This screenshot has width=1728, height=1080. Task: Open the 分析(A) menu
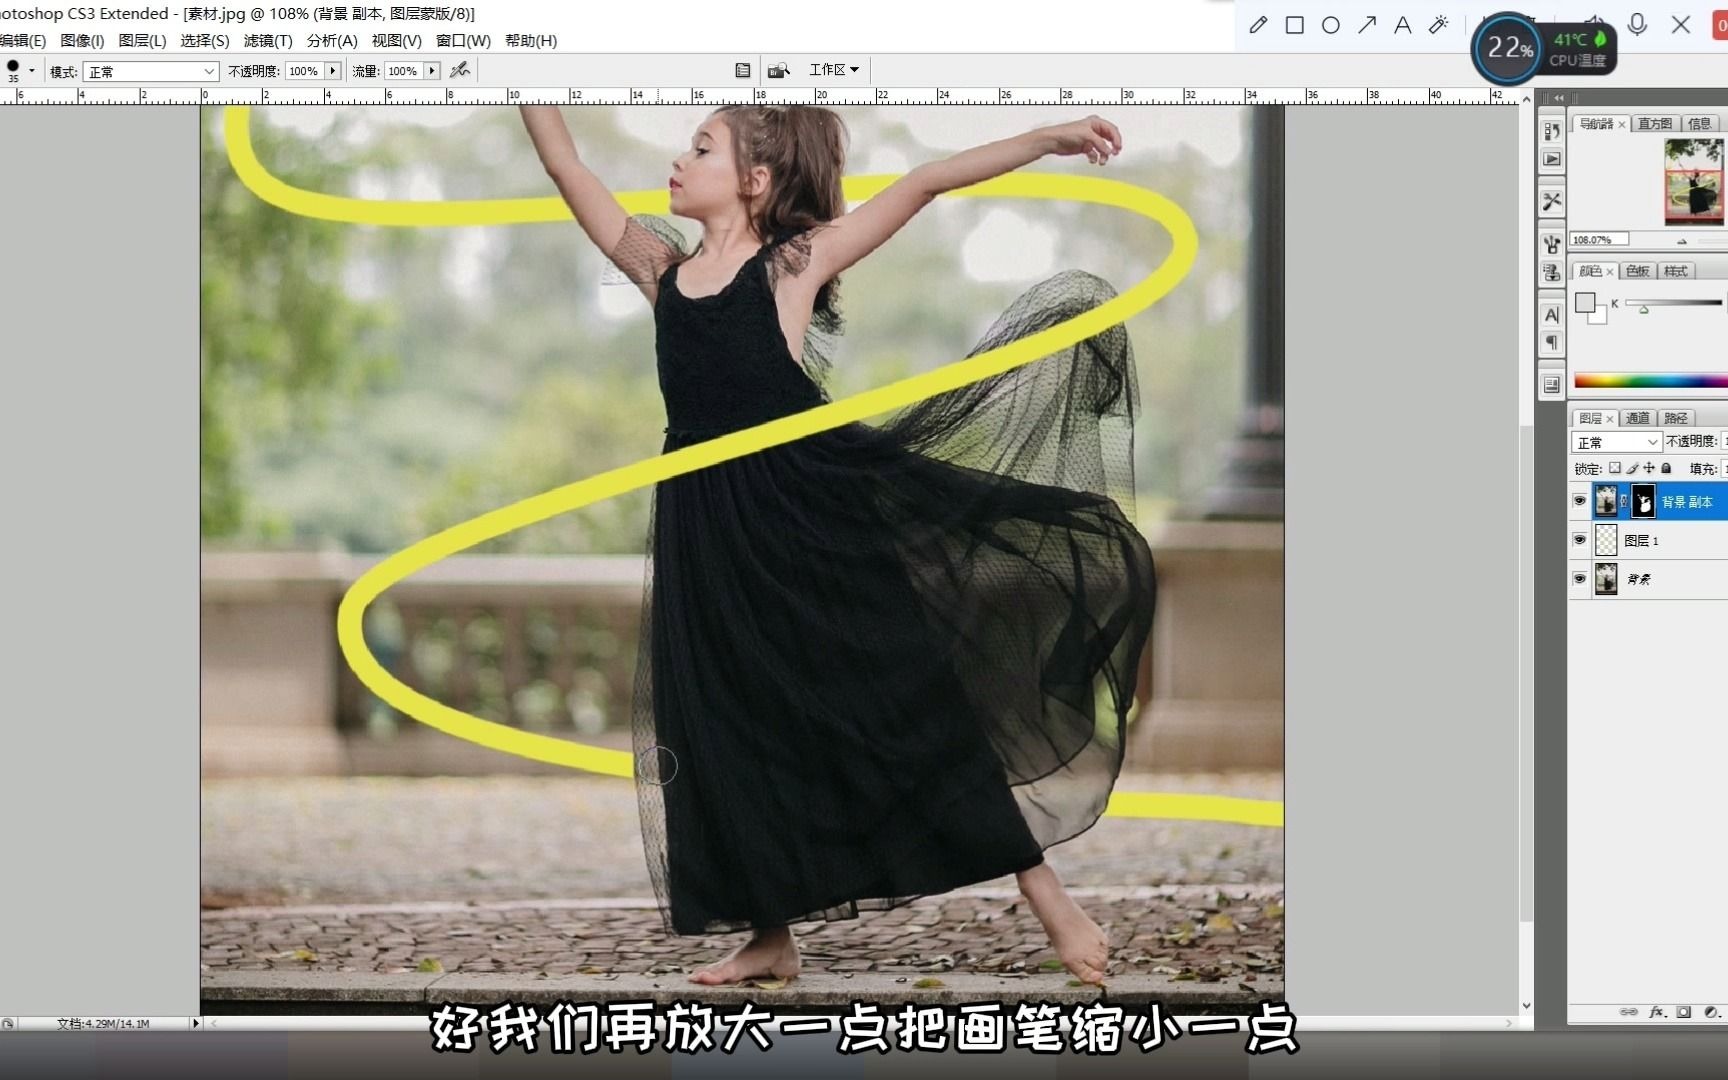(x=332, y=41)
